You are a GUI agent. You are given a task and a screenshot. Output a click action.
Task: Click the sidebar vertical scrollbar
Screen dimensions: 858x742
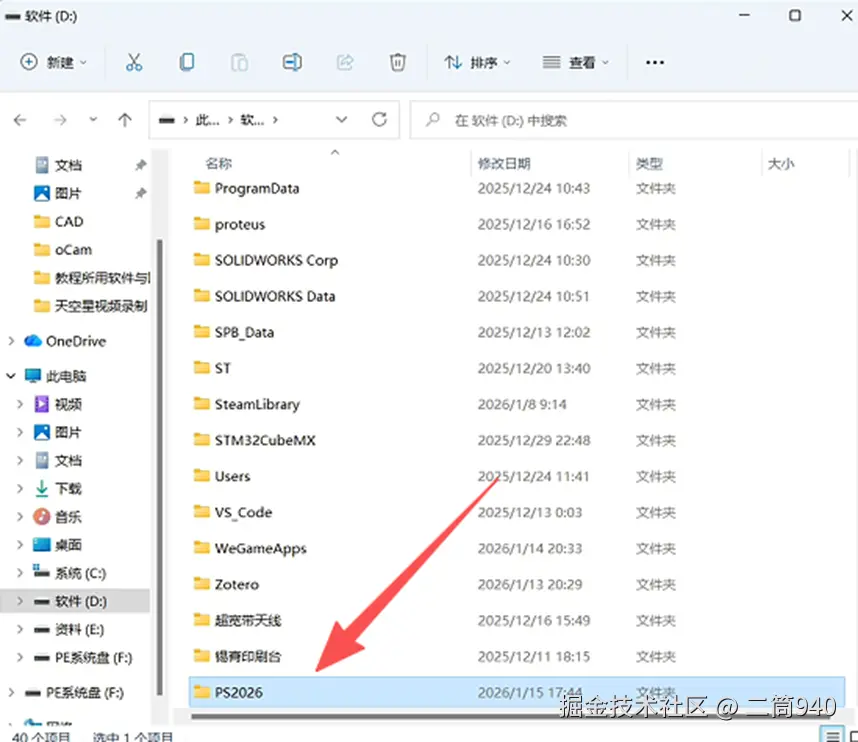point(159,467)
